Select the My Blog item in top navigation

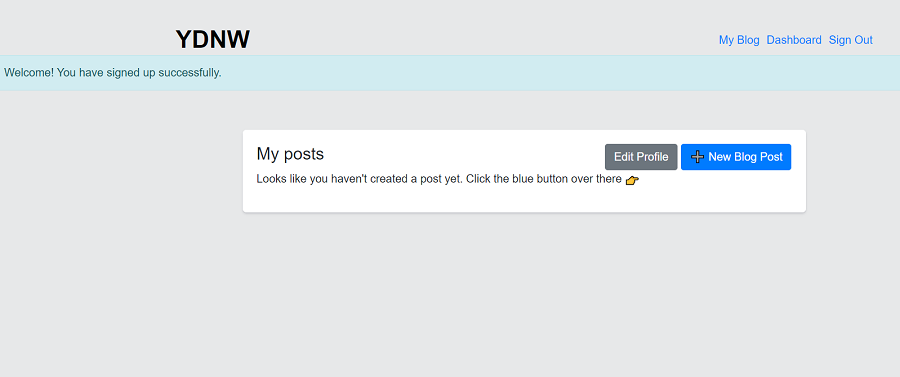(x=739, y=40)
